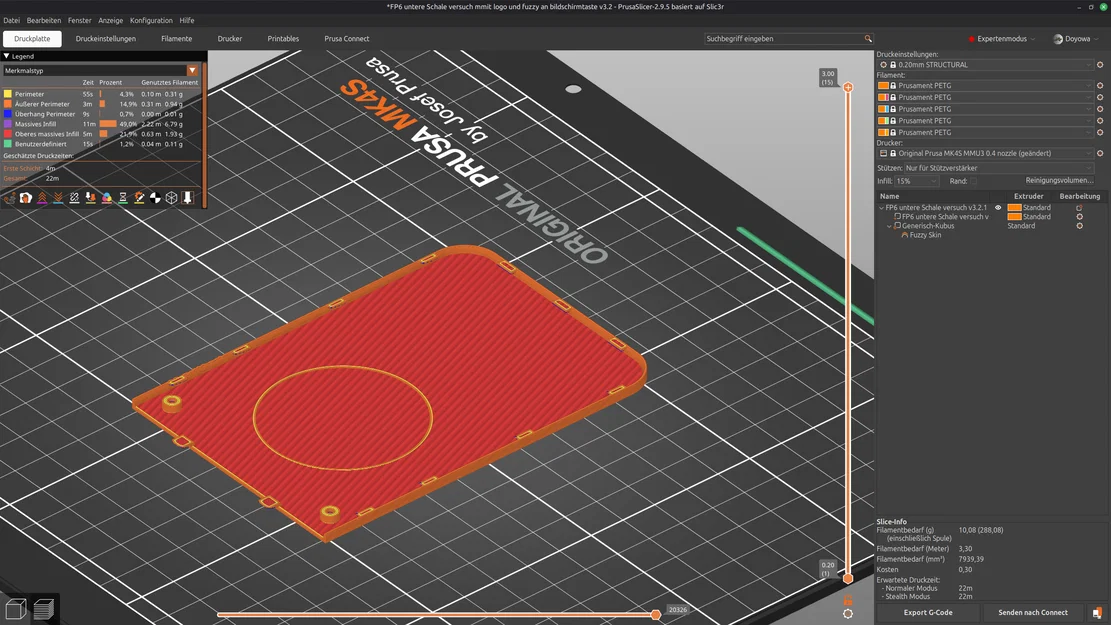Click Reinigungsvolumen... button
Screen dimensions: 1111x625
tap(1059, 181)
